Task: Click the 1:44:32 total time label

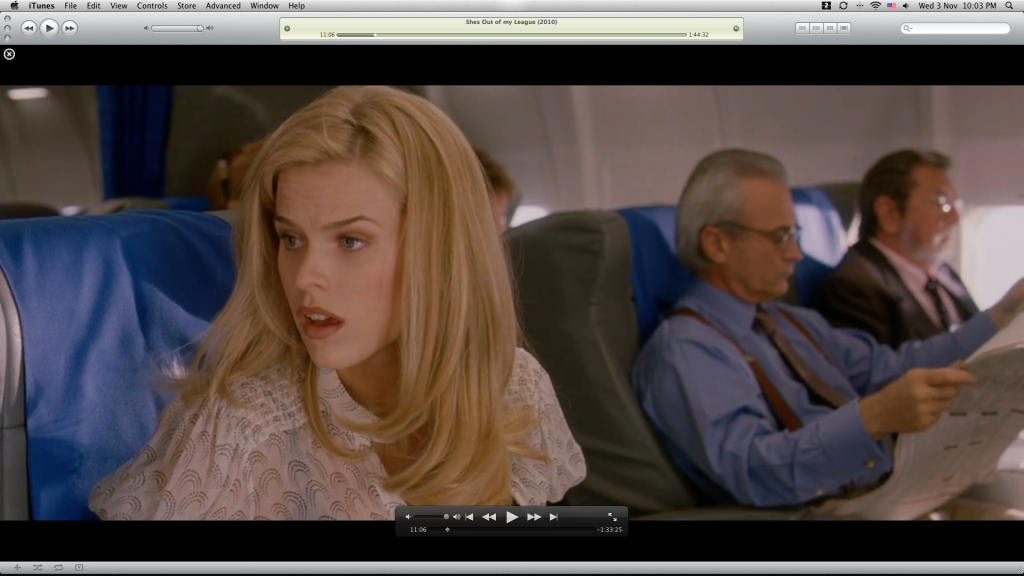Action: tap(698, 35)
